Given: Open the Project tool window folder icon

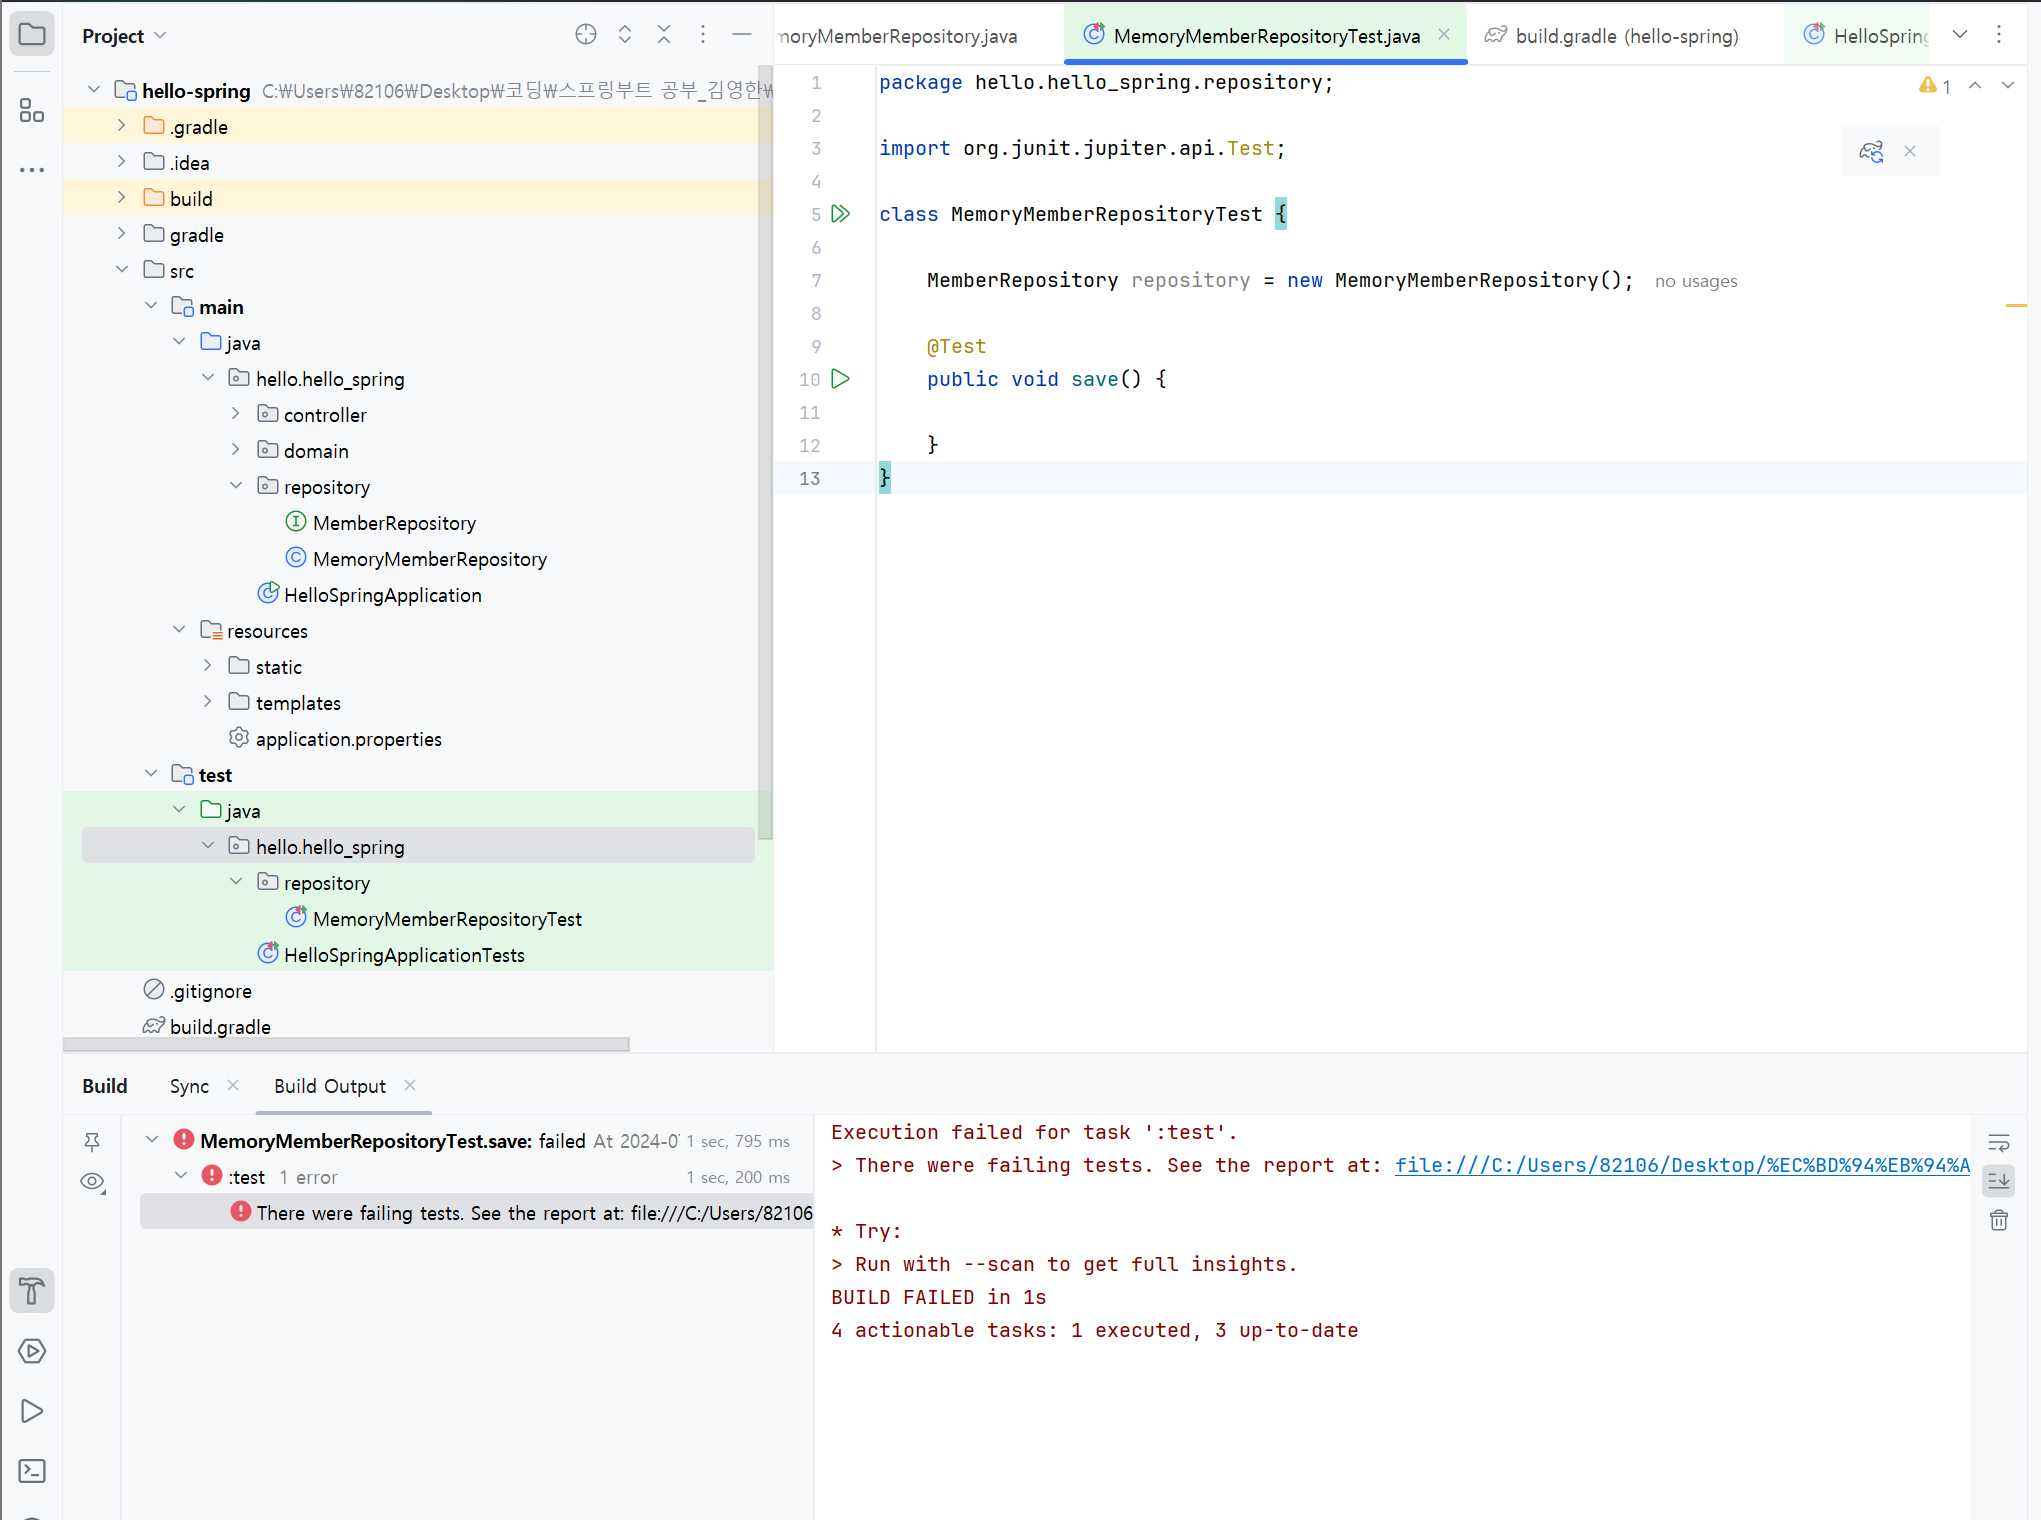Looking at the screenshot, I should pyautogui.click(x=32, y=35).
